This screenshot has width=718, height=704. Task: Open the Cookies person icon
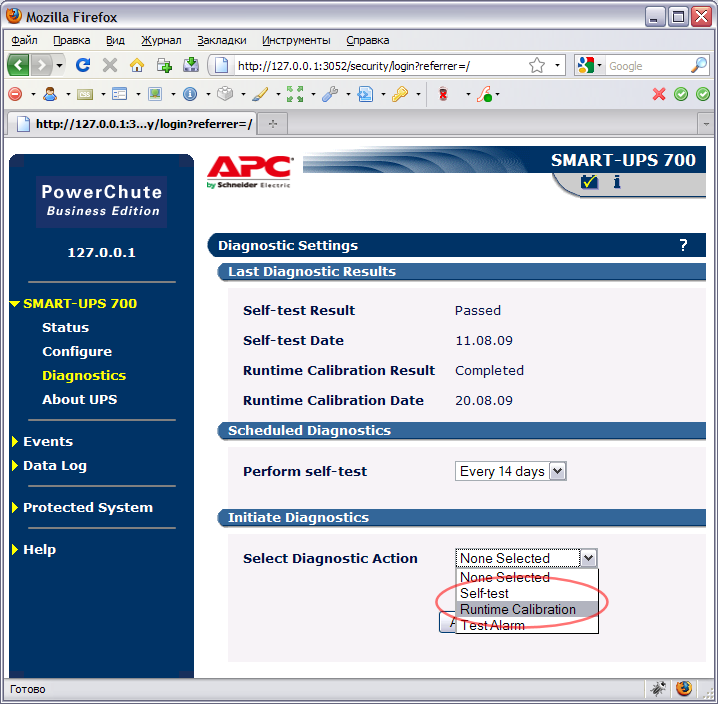(x=50, y=94)
